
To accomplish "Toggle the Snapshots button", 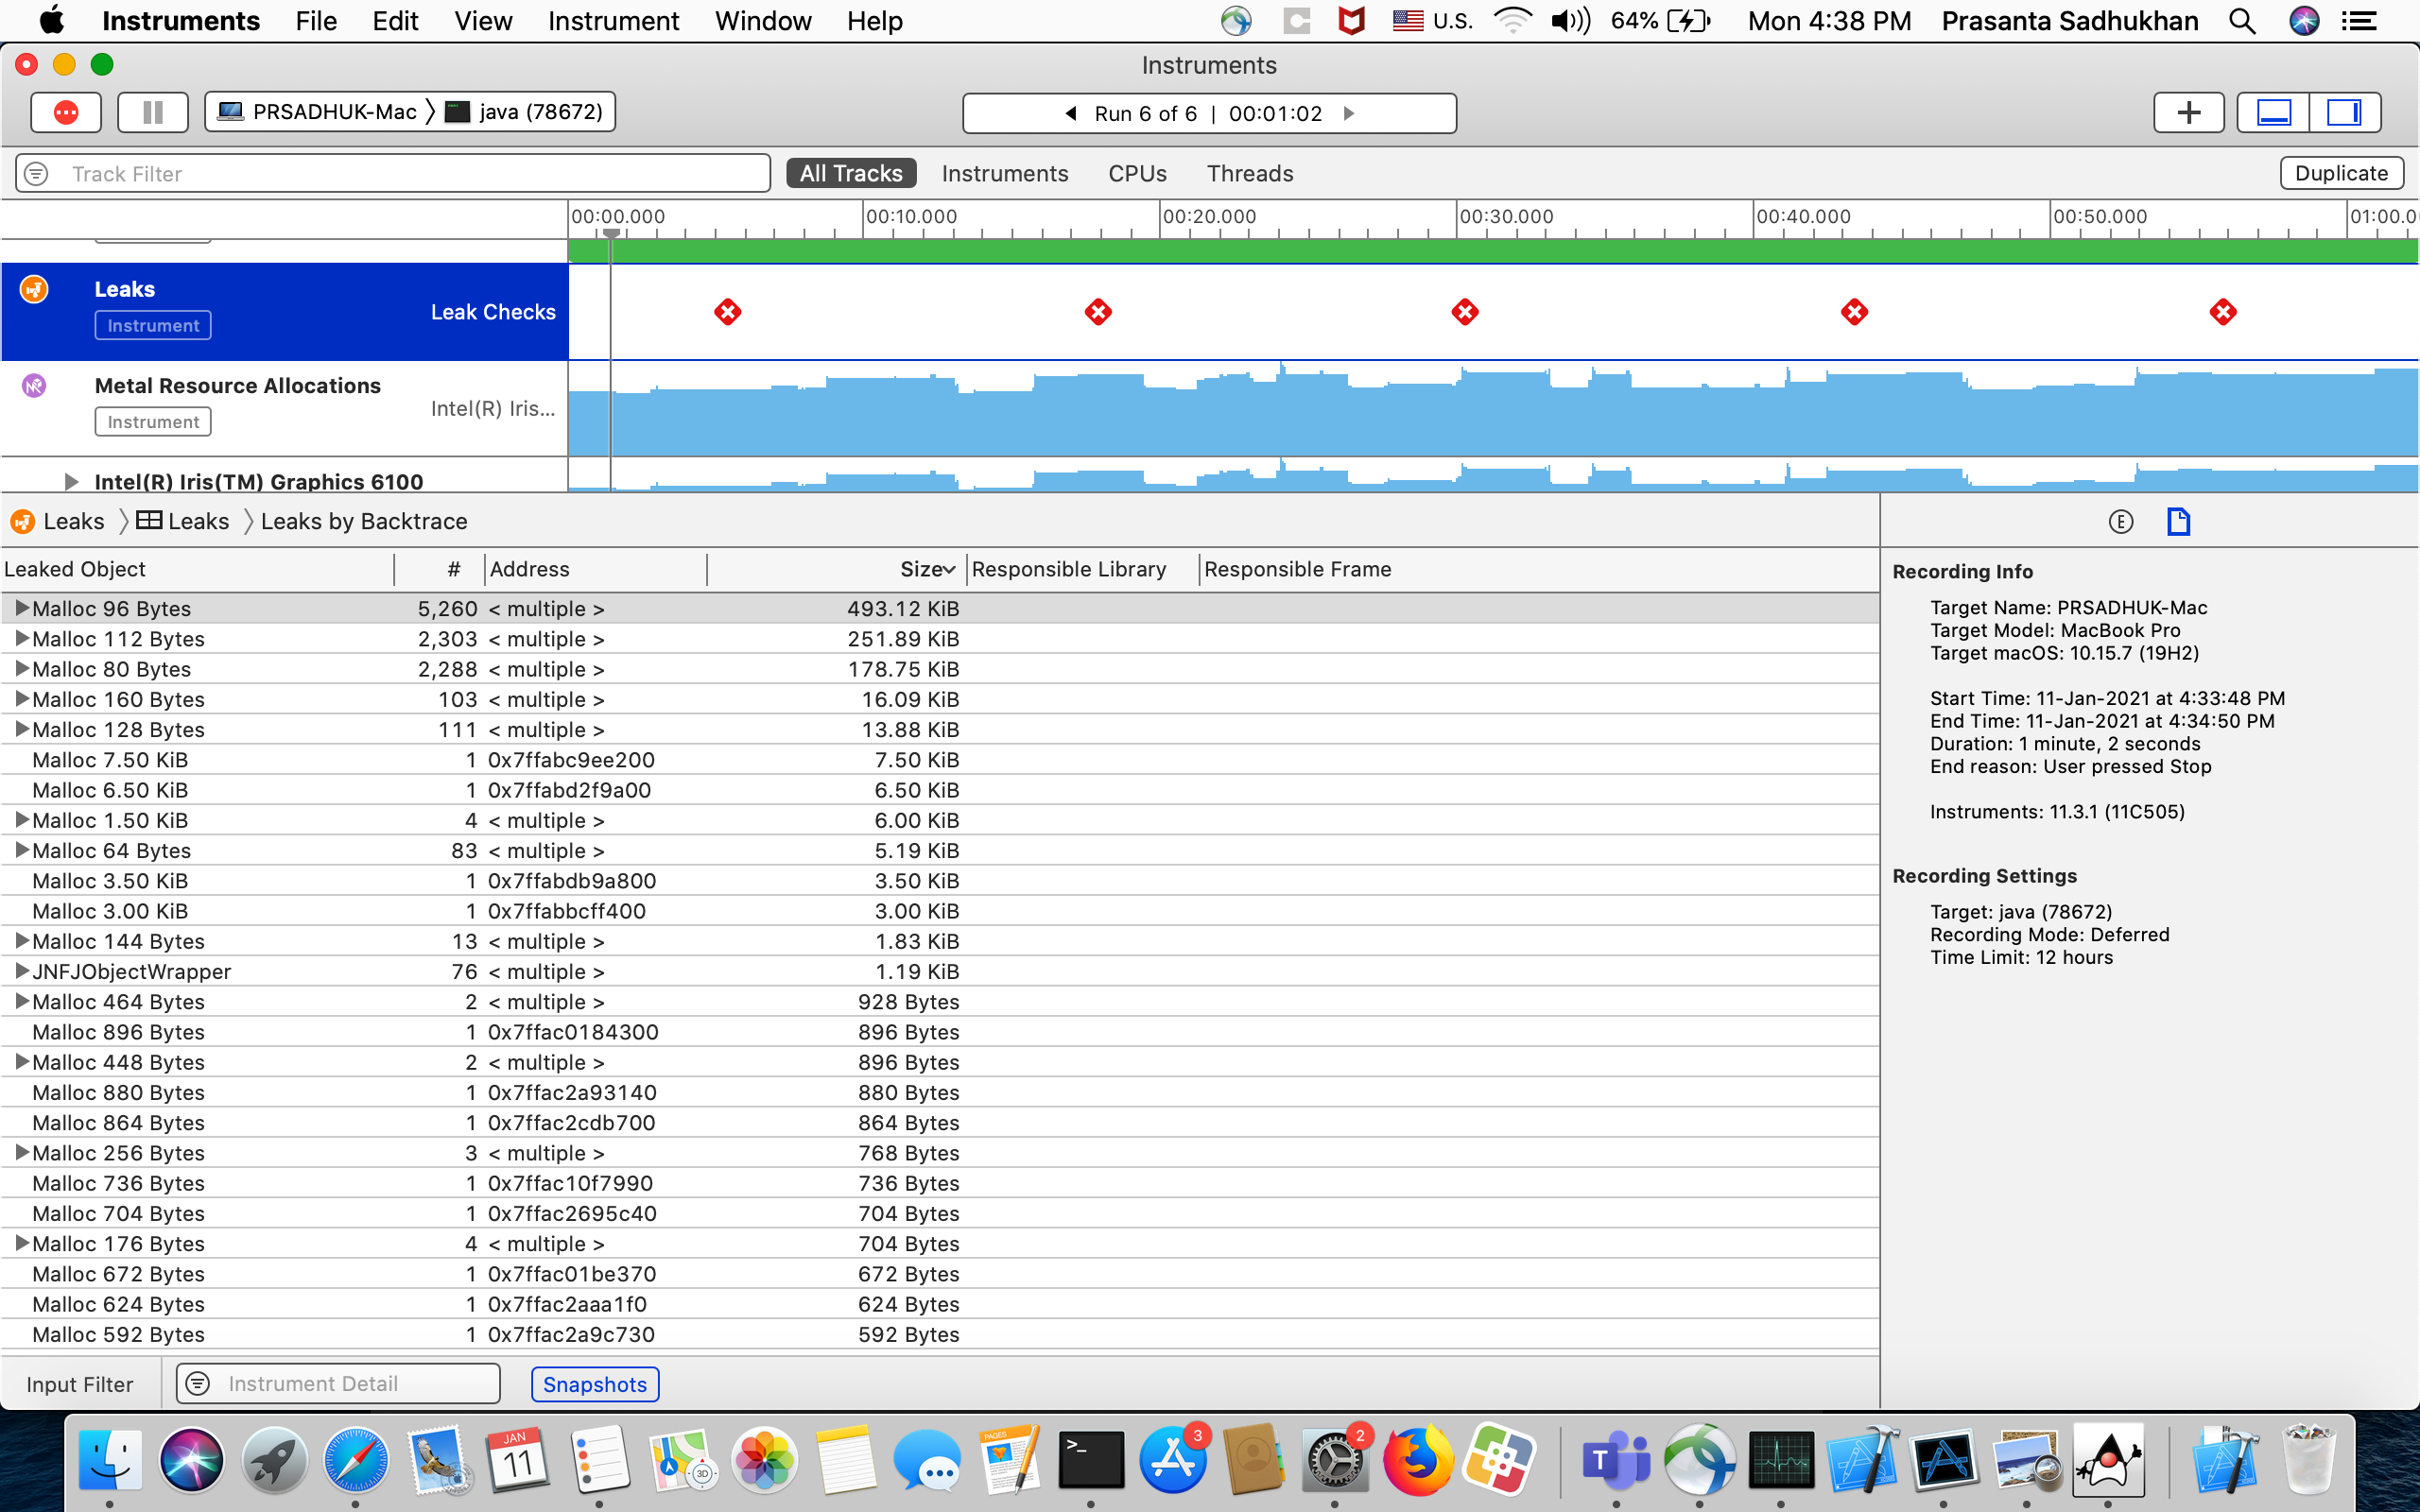I will (x=594, y=1384).
